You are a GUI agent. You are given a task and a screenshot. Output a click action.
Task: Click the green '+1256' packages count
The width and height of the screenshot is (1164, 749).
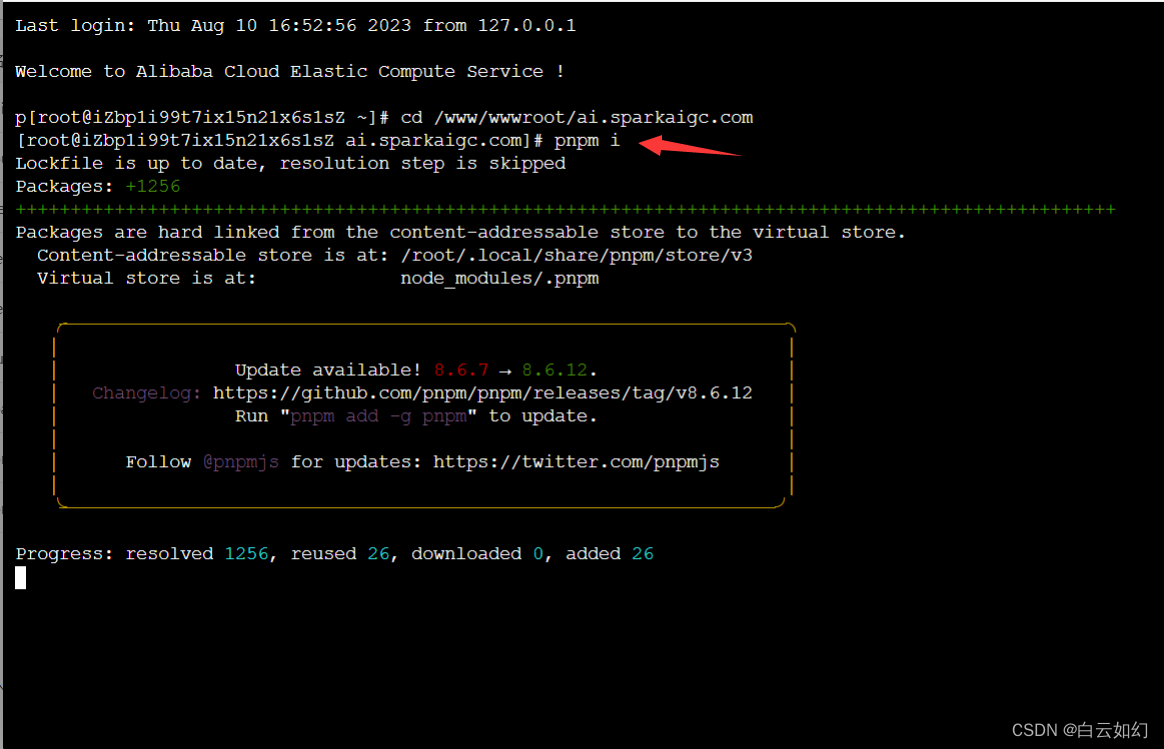point(153,186)
